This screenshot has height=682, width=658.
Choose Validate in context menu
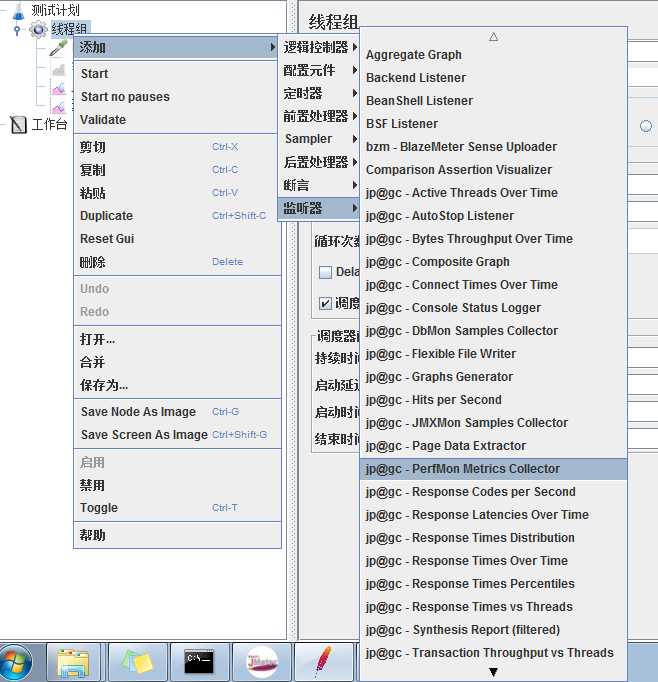click(177, 120)
